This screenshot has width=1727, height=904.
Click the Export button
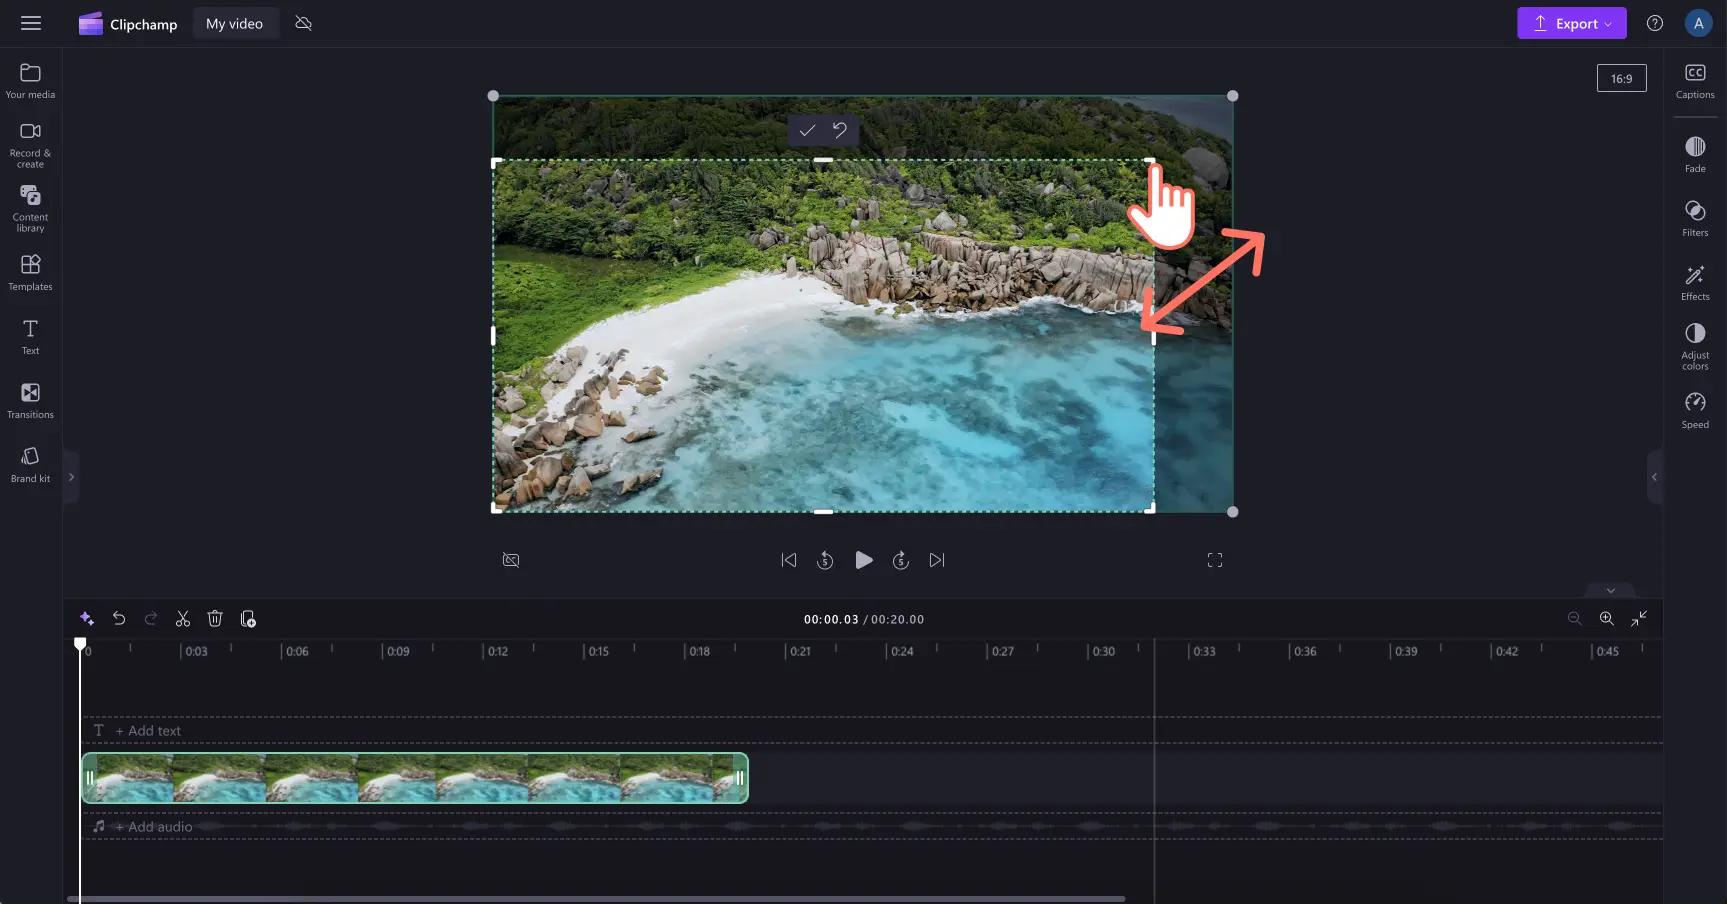pyautogui.click(x=1571, y=23)
